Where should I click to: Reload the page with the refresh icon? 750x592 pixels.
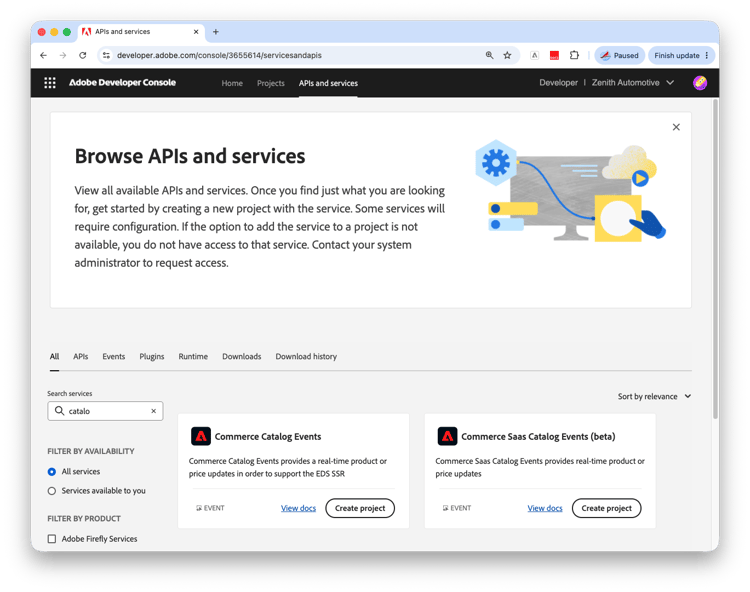tap(83, 55)
